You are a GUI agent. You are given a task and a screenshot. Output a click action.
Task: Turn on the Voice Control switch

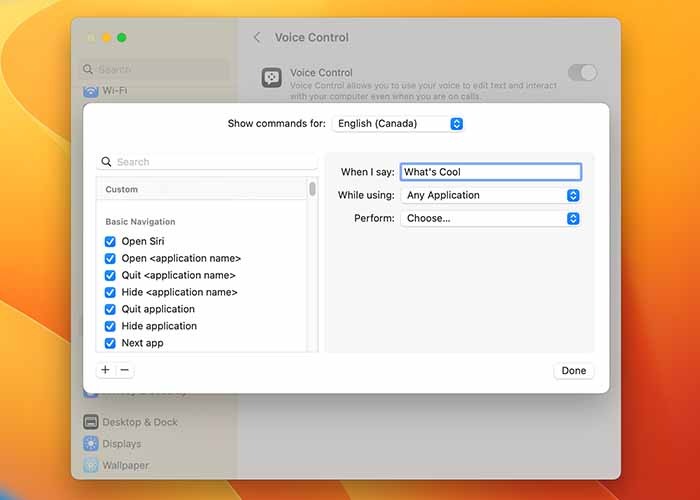(x=583, y=72)
